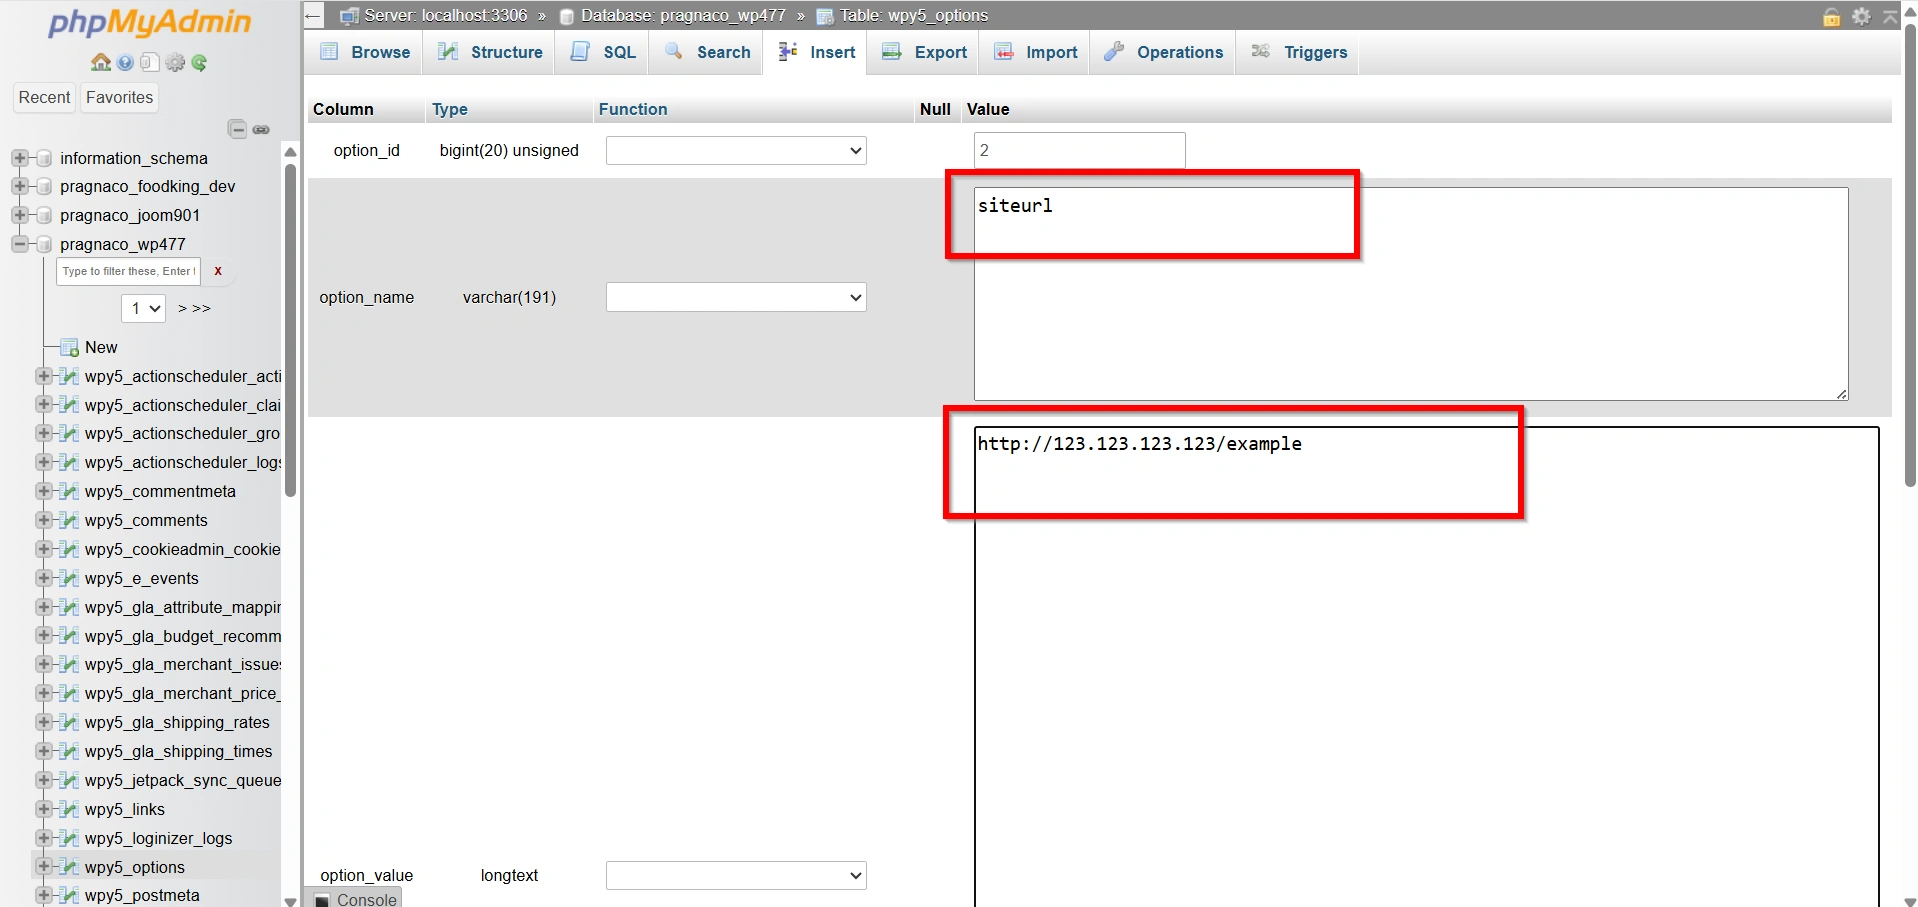Expand the wpy5_gla_shipping_rates table node
The image size is (1918, 907).
pyautogui.click(x=43, y=722)
